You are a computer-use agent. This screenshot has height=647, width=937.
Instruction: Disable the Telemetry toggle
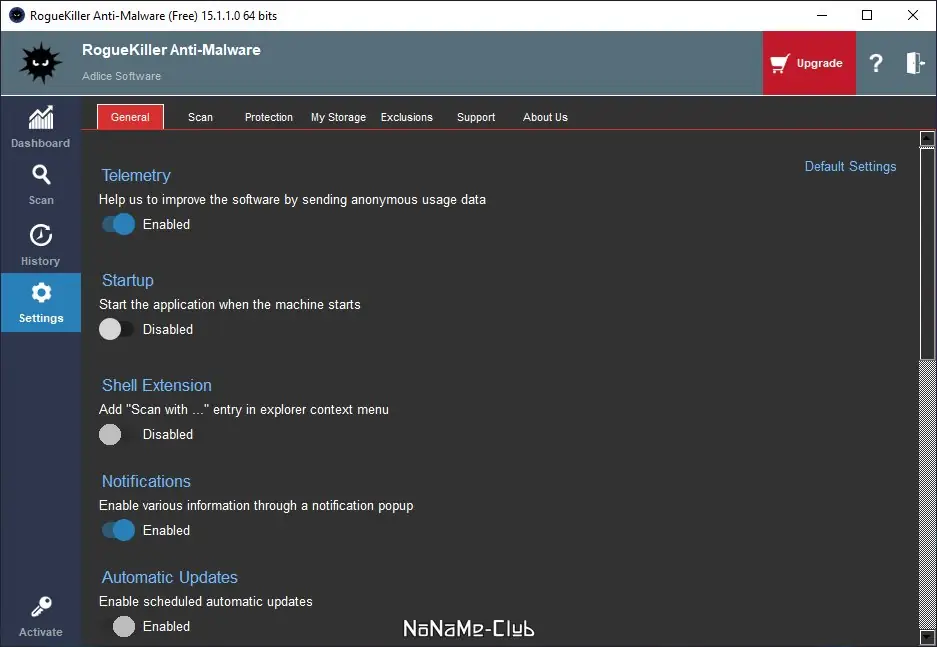(x=118, y=224)
